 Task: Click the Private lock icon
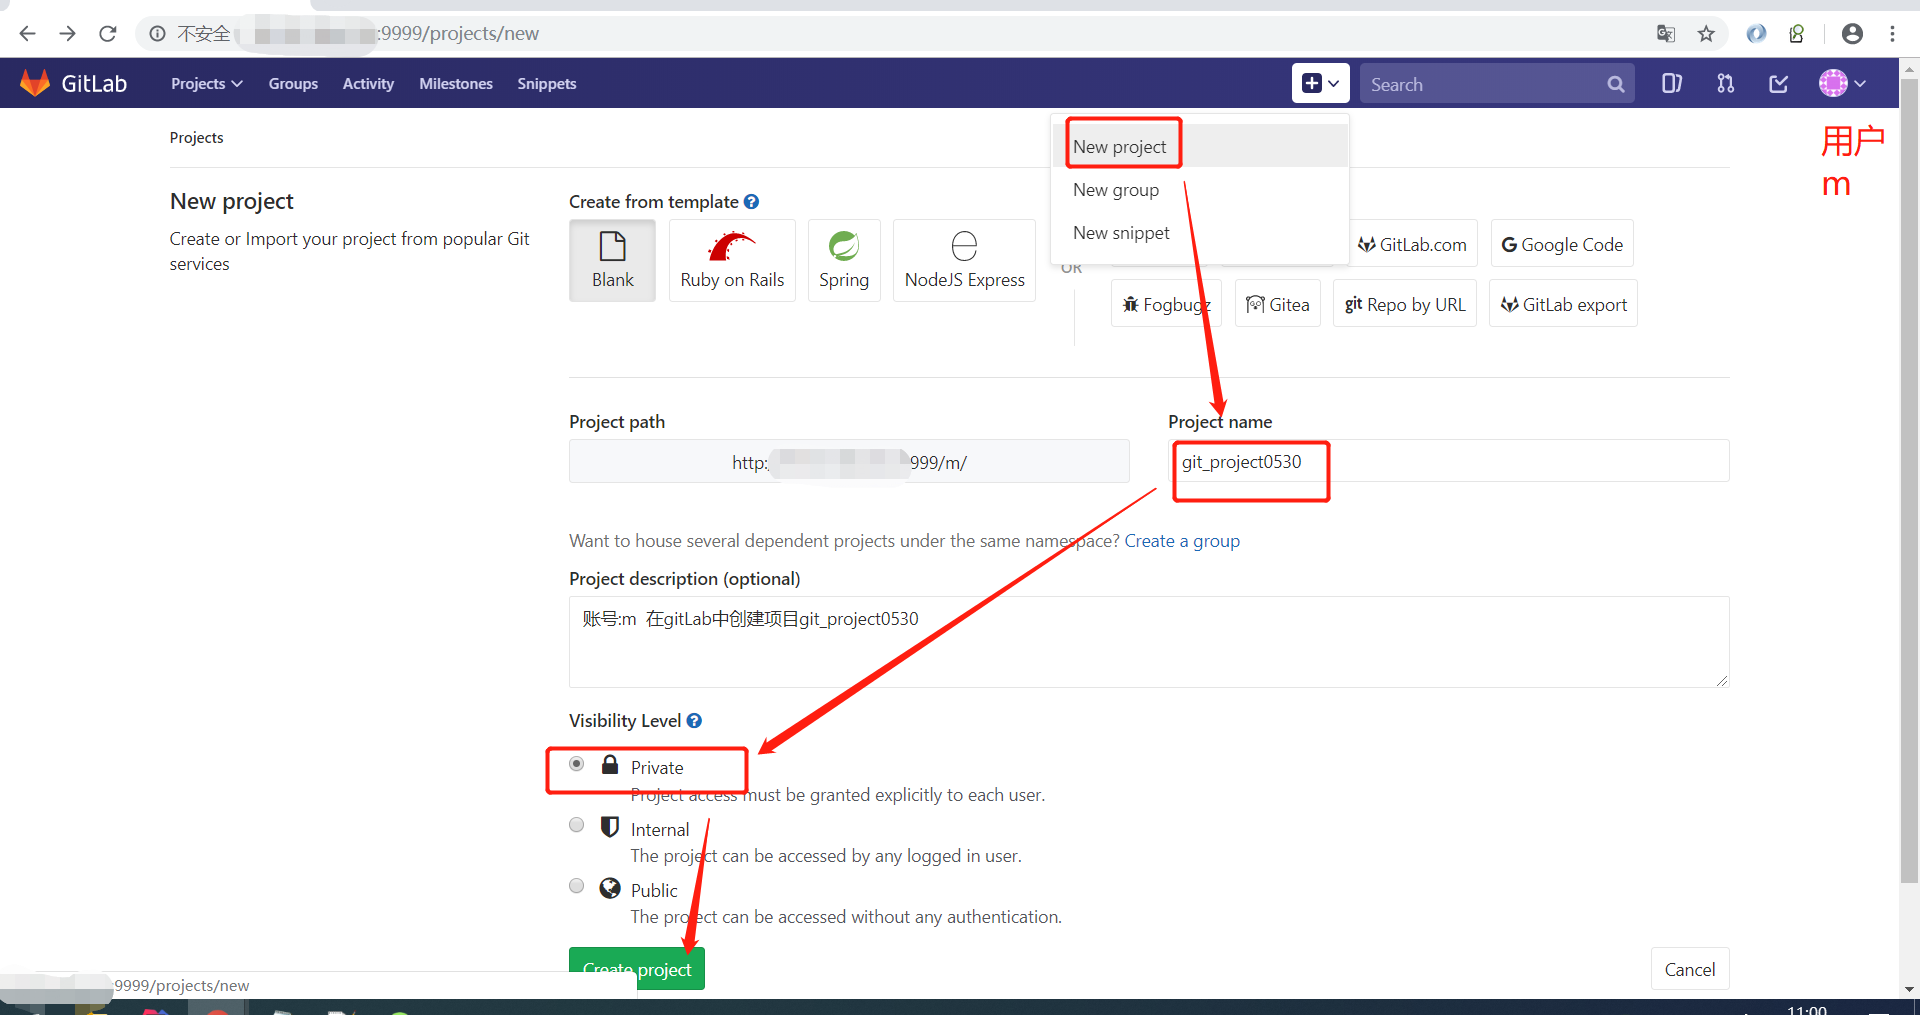[610, 765]
